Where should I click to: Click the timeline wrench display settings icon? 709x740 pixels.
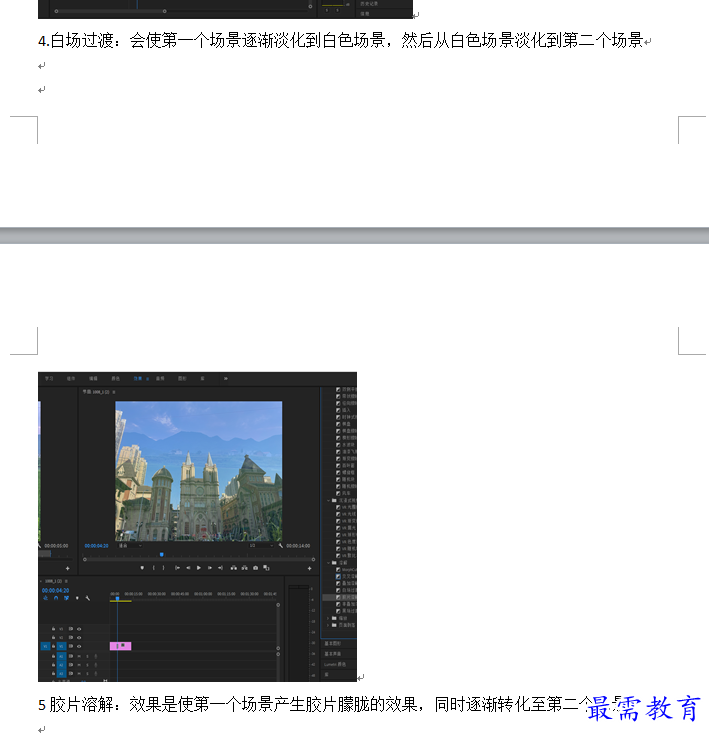tap(88, 598)
